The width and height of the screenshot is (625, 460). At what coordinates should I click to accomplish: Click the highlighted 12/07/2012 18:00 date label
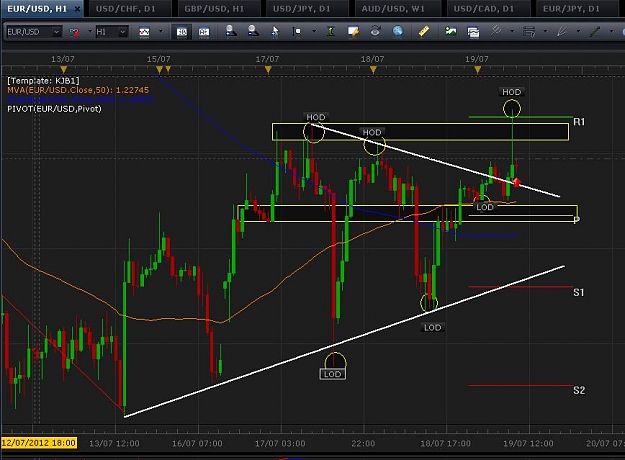(39, 443)
